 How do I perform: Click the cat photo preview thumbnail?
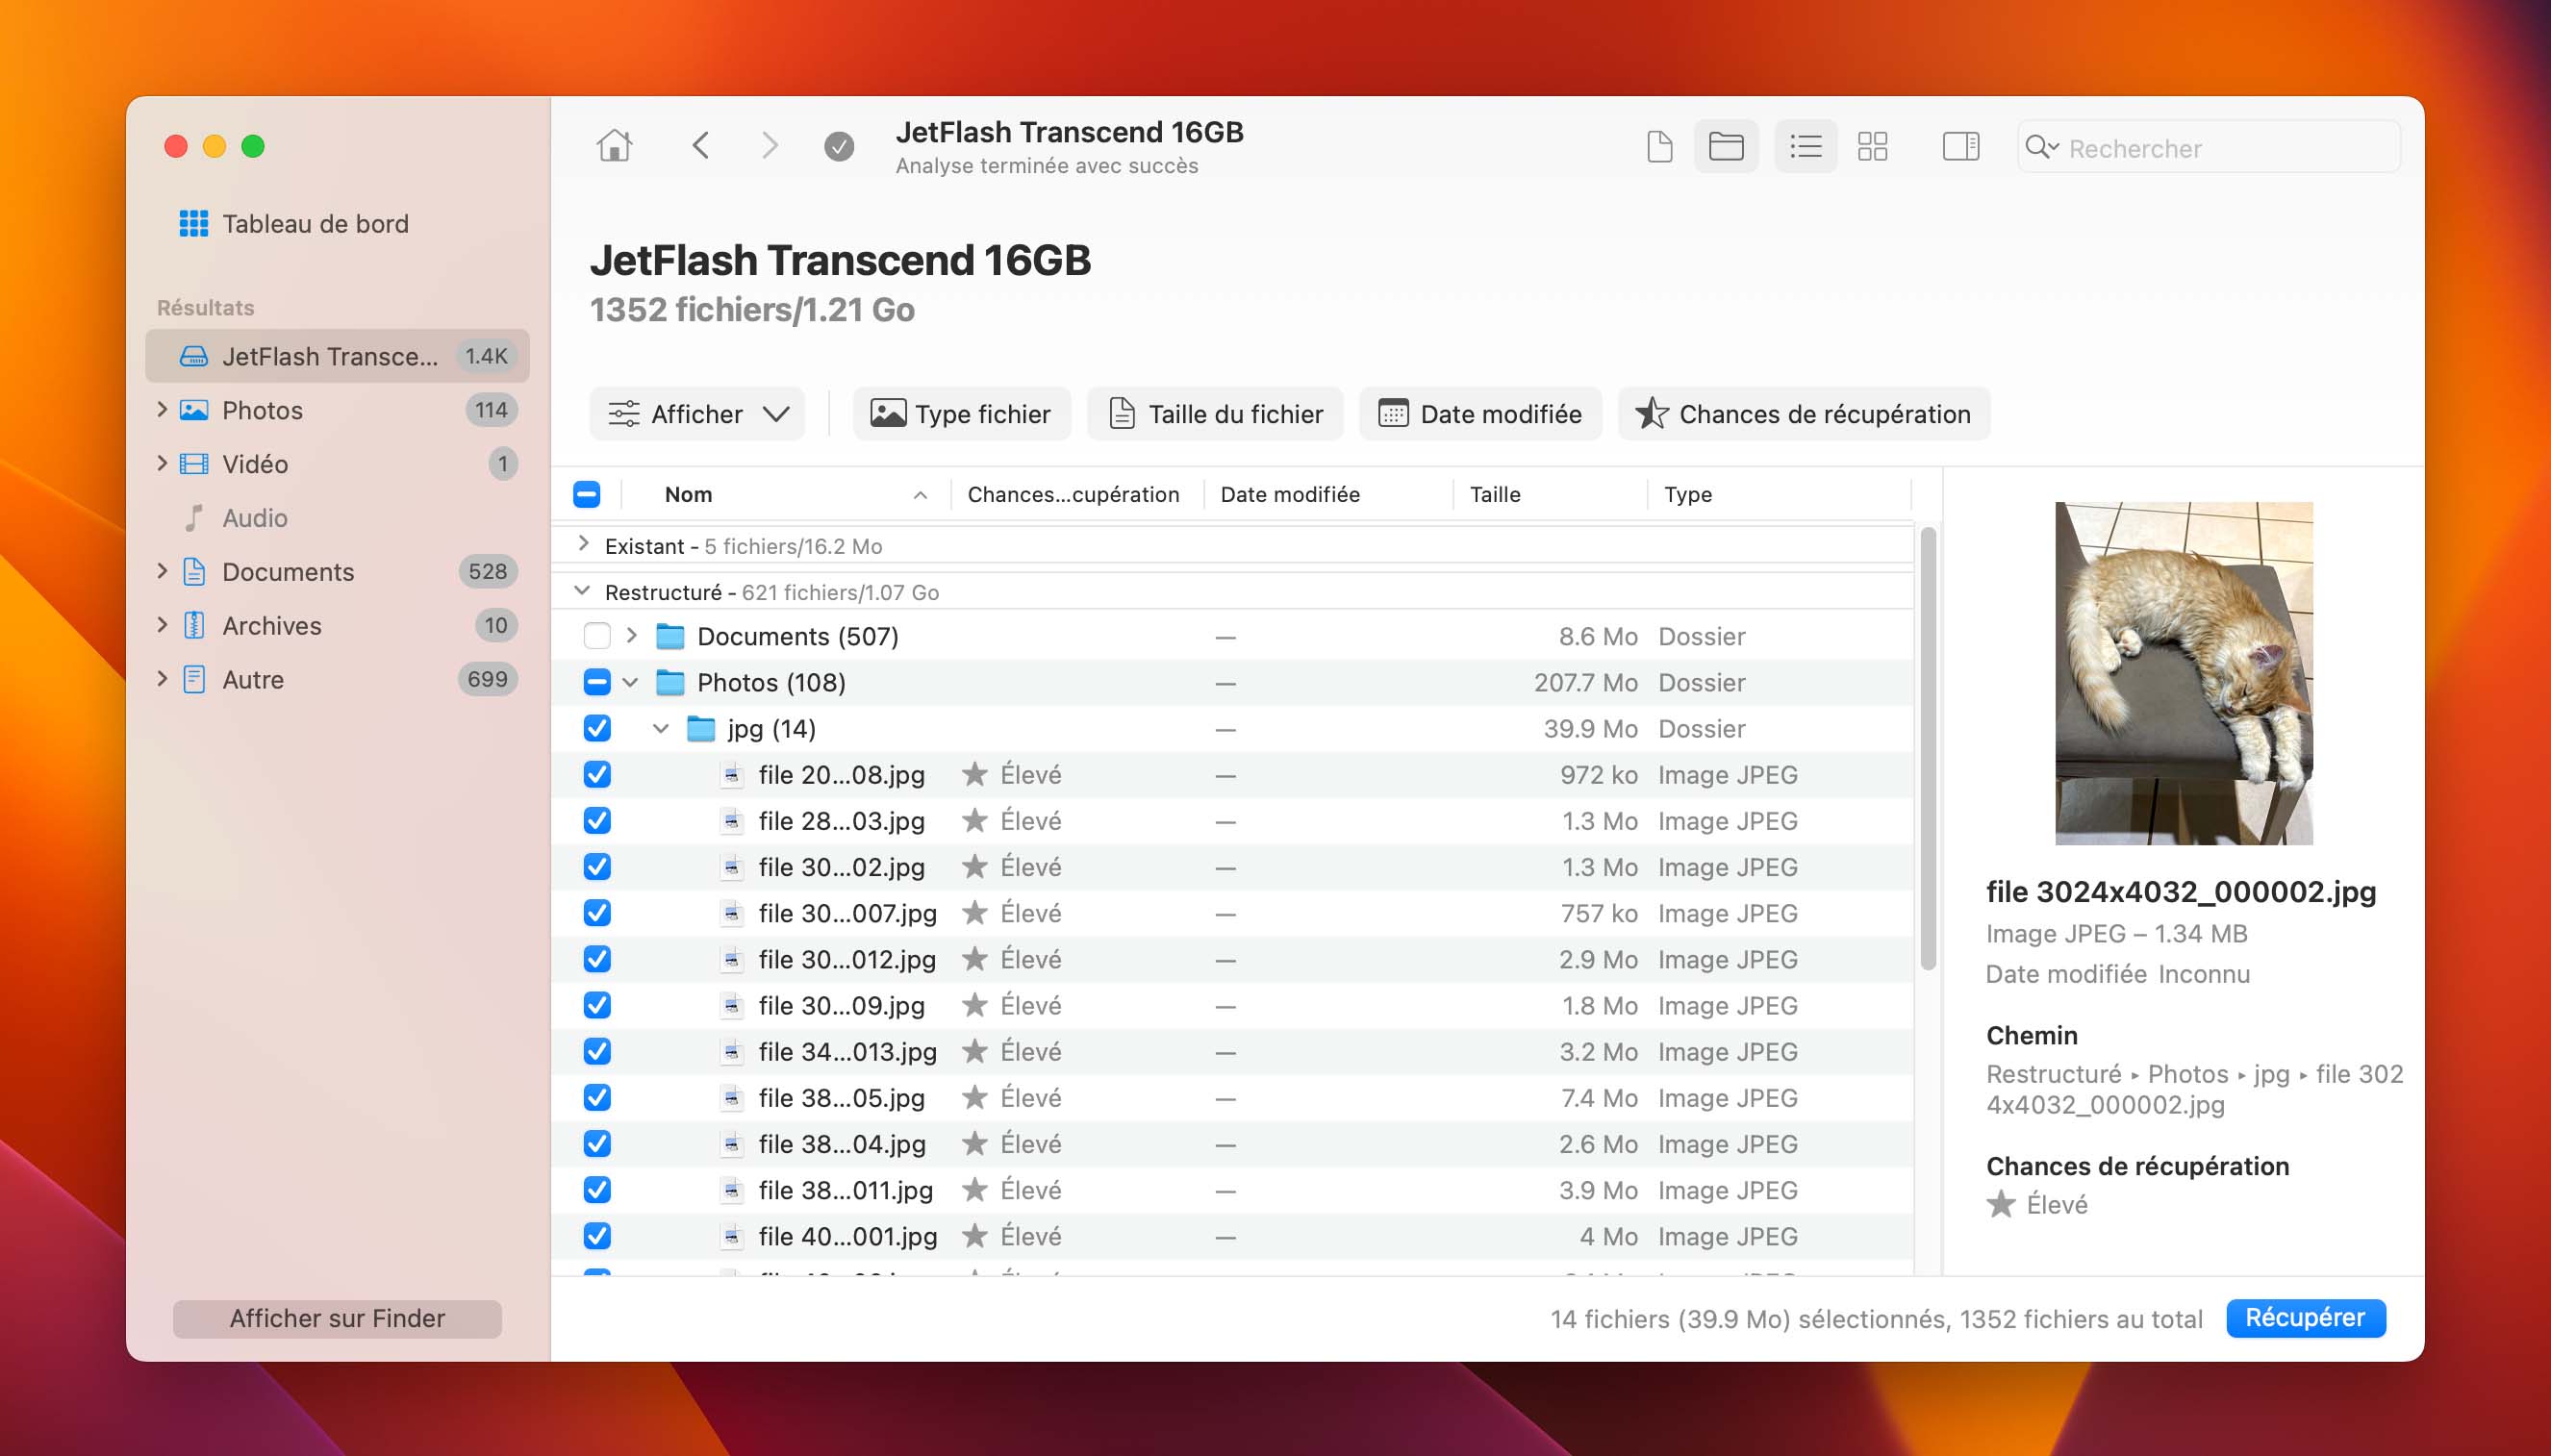[2183, 673]
